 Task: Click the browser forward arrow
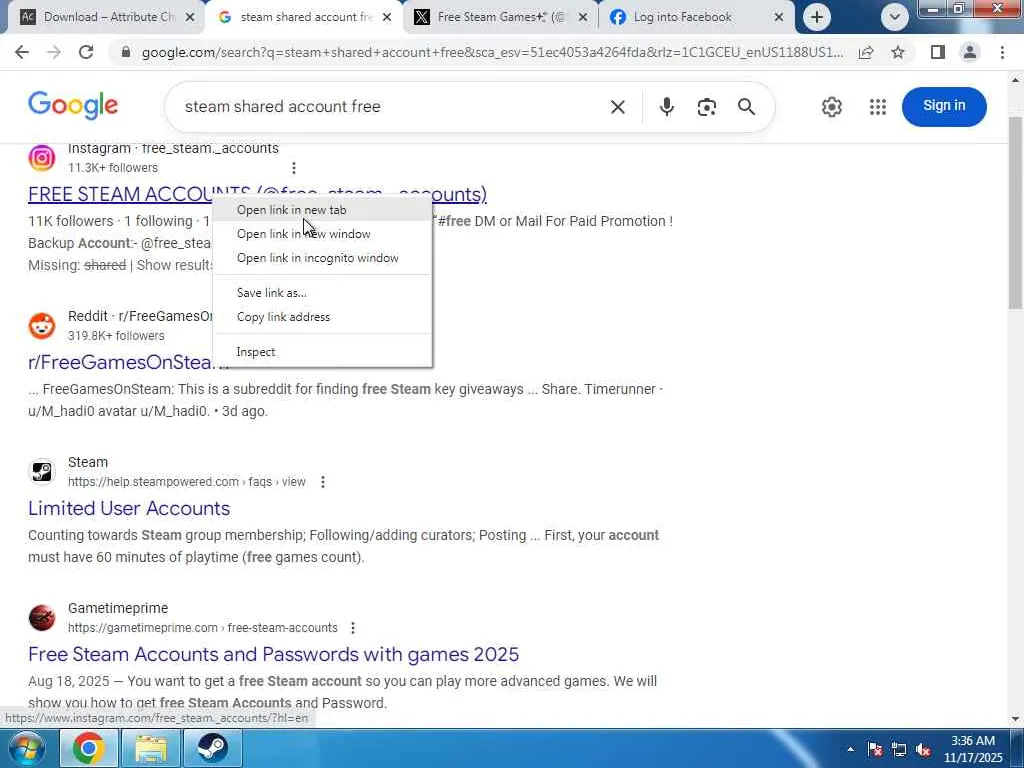54,52
